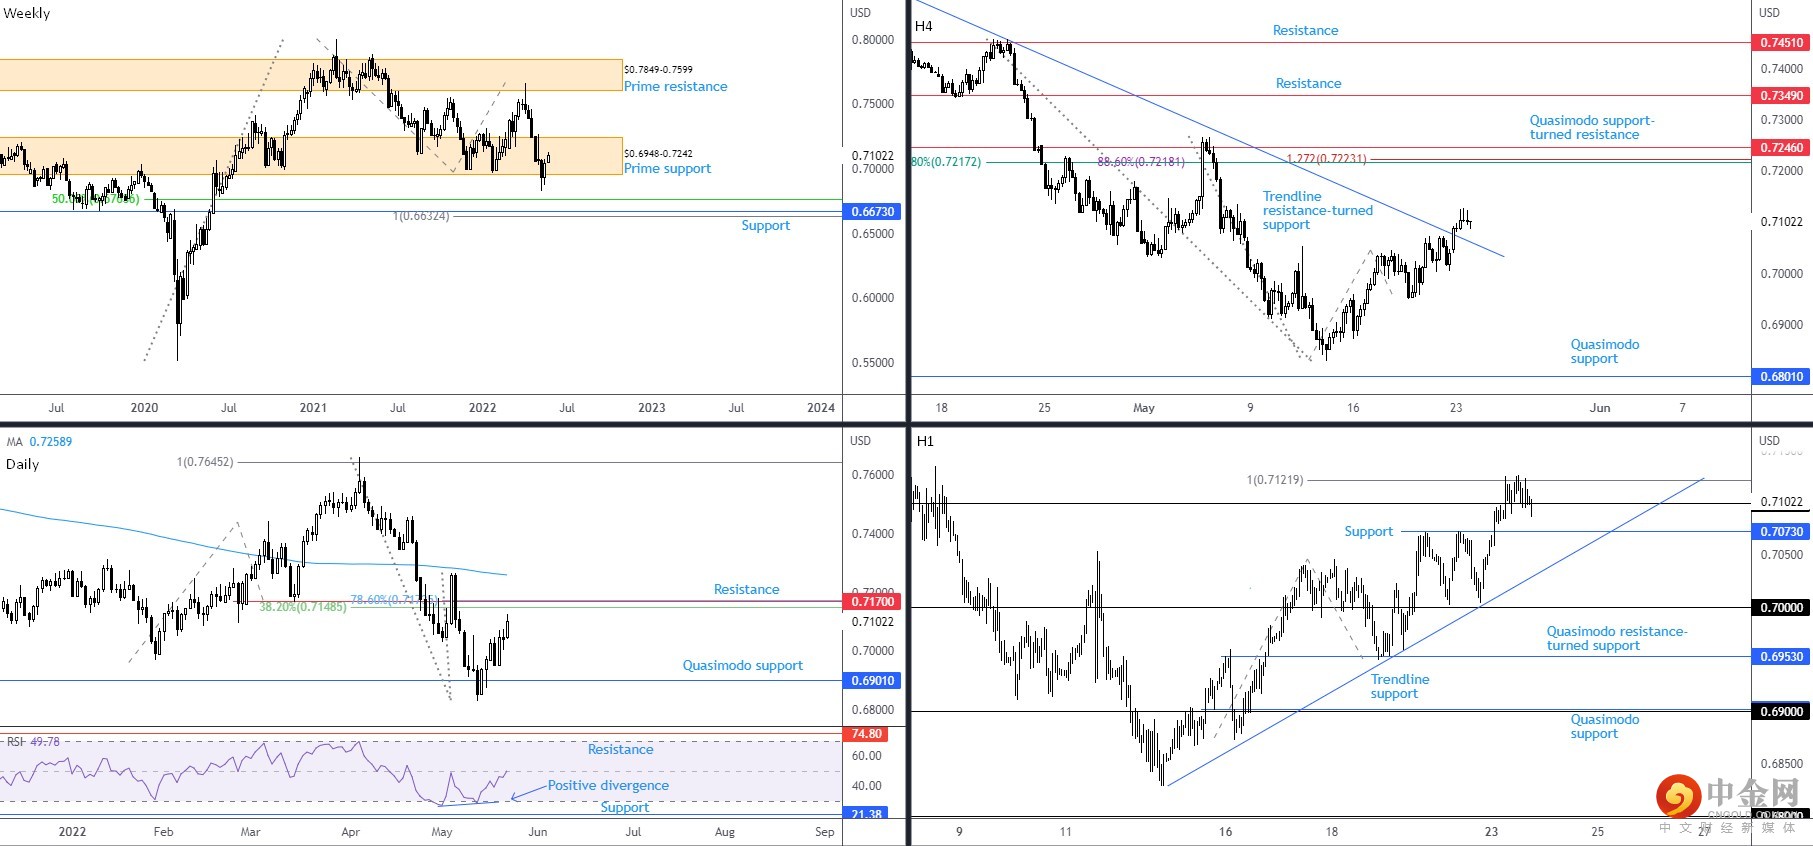1813x846 pixels.
Task: Click the '$0.7849-0.7599' zone range text
Action: pyautogui.click(x=658, y=70)
